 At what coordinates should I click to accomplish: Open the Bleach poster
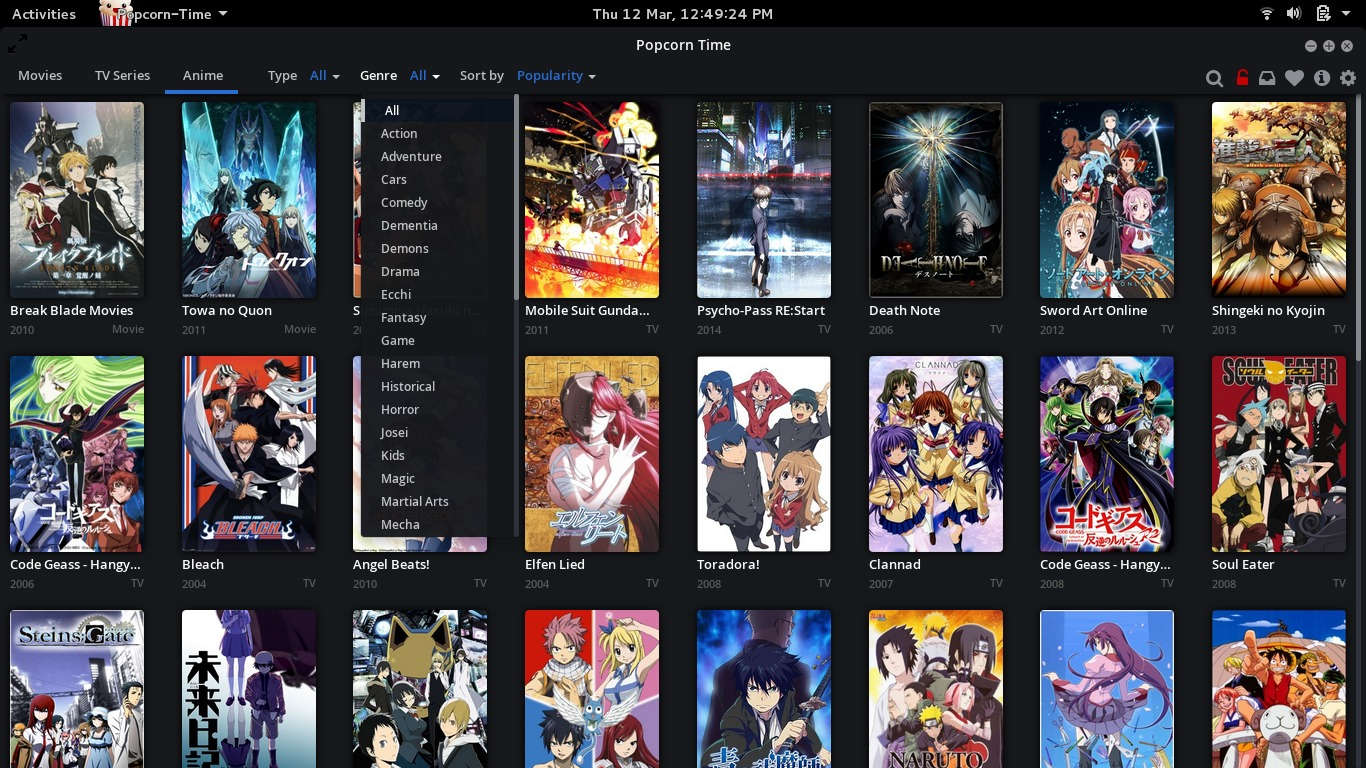point(249,454)
